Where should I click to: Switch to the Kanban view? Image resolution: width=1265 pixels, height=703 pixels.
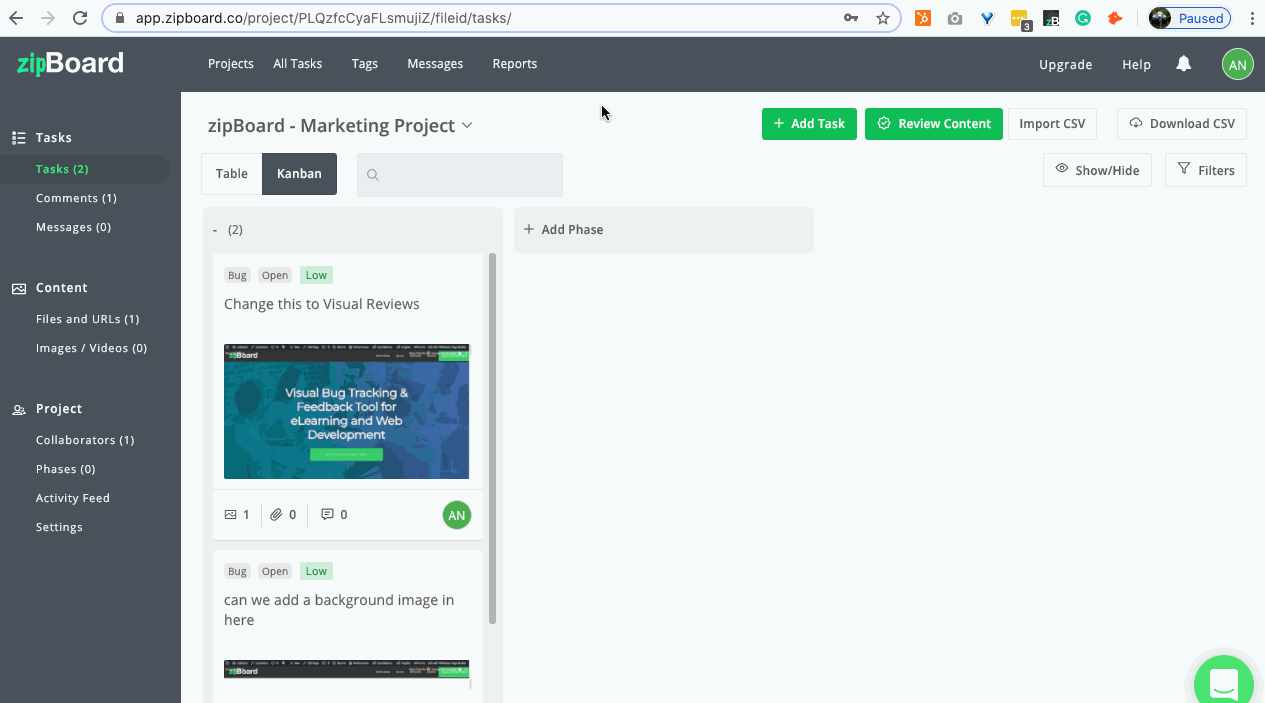pyautogui.click(x=300, y=174)
